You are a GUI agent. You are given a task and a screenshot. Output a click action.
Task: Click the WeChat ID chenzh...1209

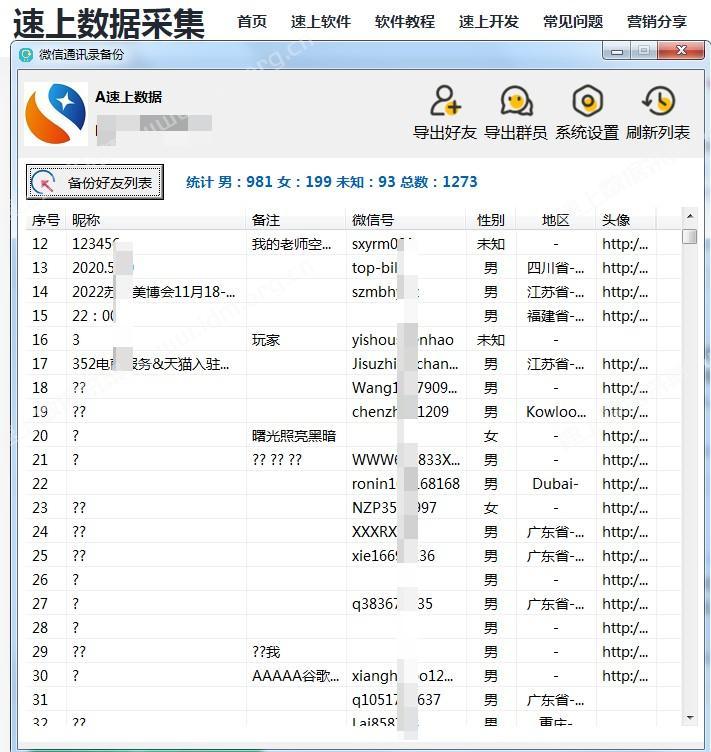(x=400, y=412)
